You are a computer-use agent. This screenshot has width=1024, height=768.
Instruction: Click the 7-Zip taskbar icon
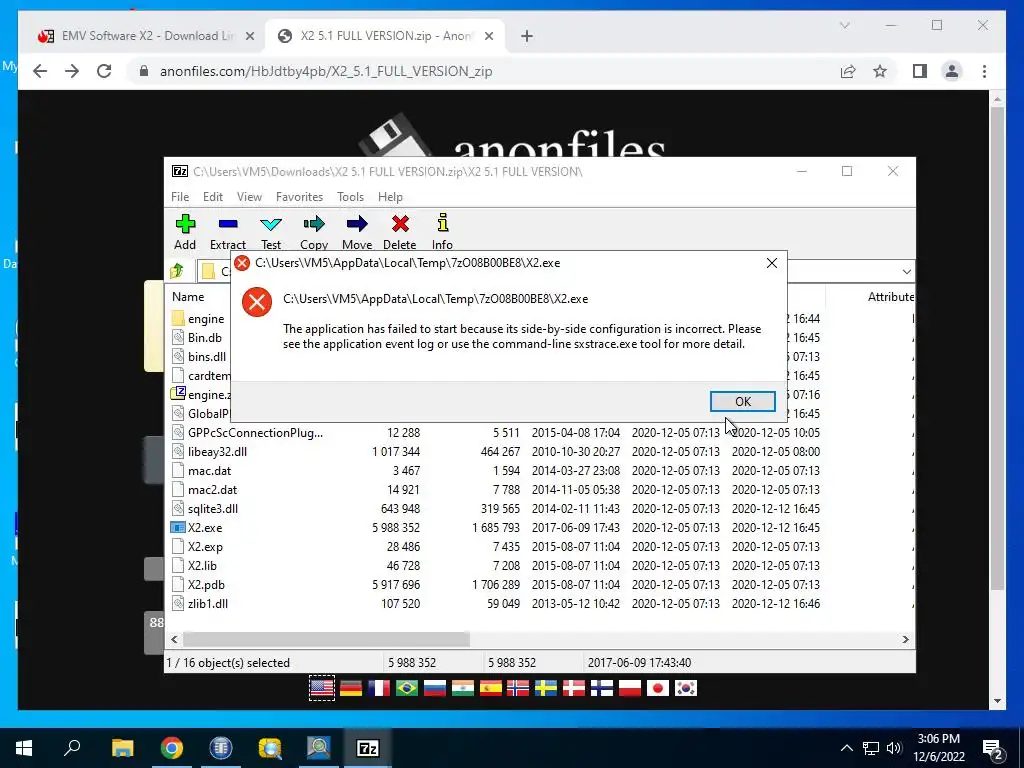(368, 748)
